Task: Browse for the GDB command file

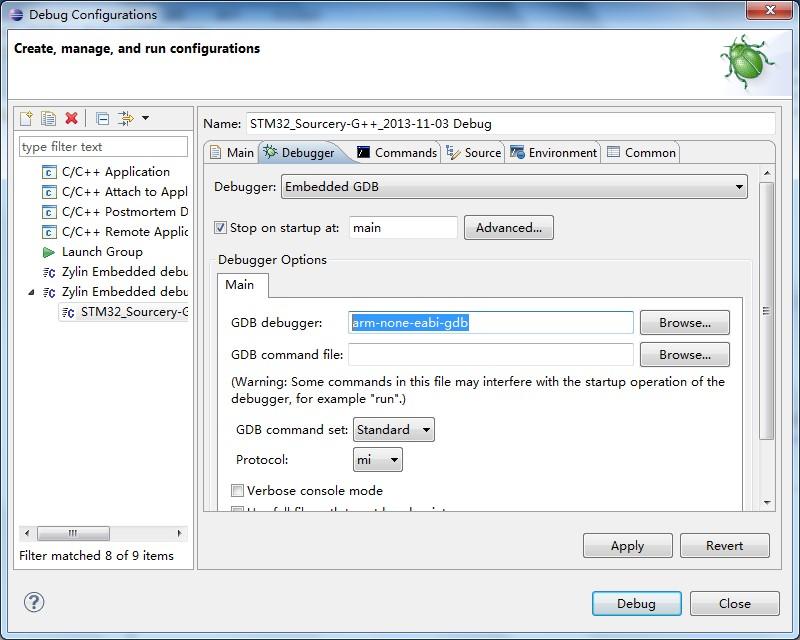Action: [x=685, y=355]
